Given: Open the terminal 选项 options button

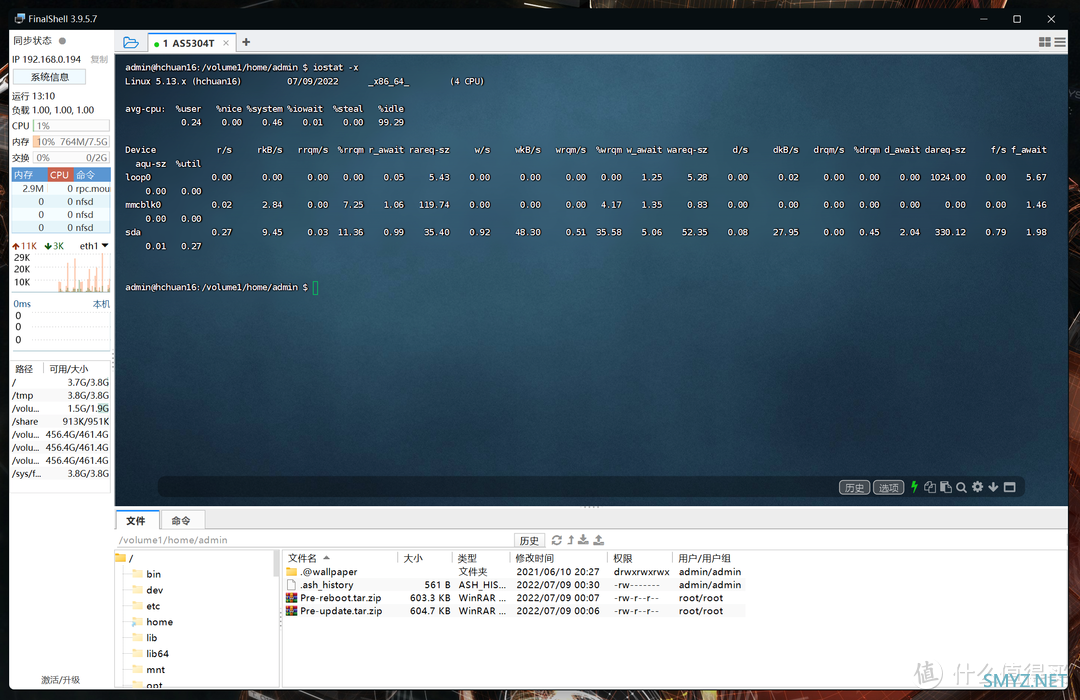Looking at the screenshot, I should (889, 488).
